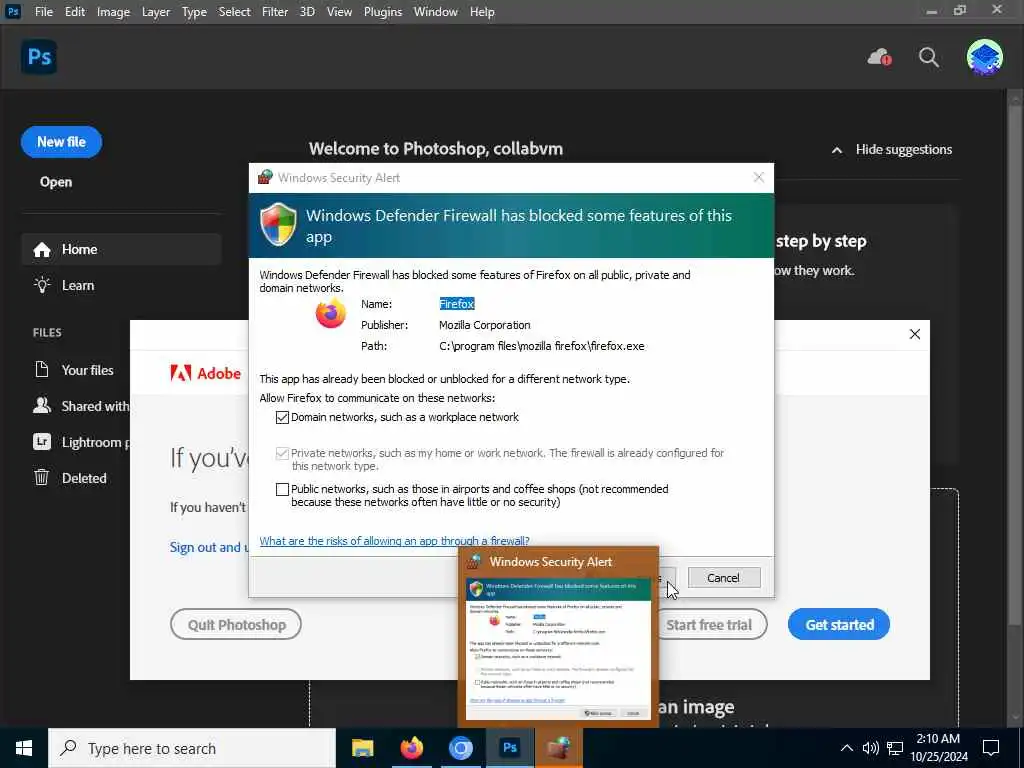Viewport: 1024px width, 768px height.
Task: Go to Home in the sidebar
Action: (x=121, y=249)
